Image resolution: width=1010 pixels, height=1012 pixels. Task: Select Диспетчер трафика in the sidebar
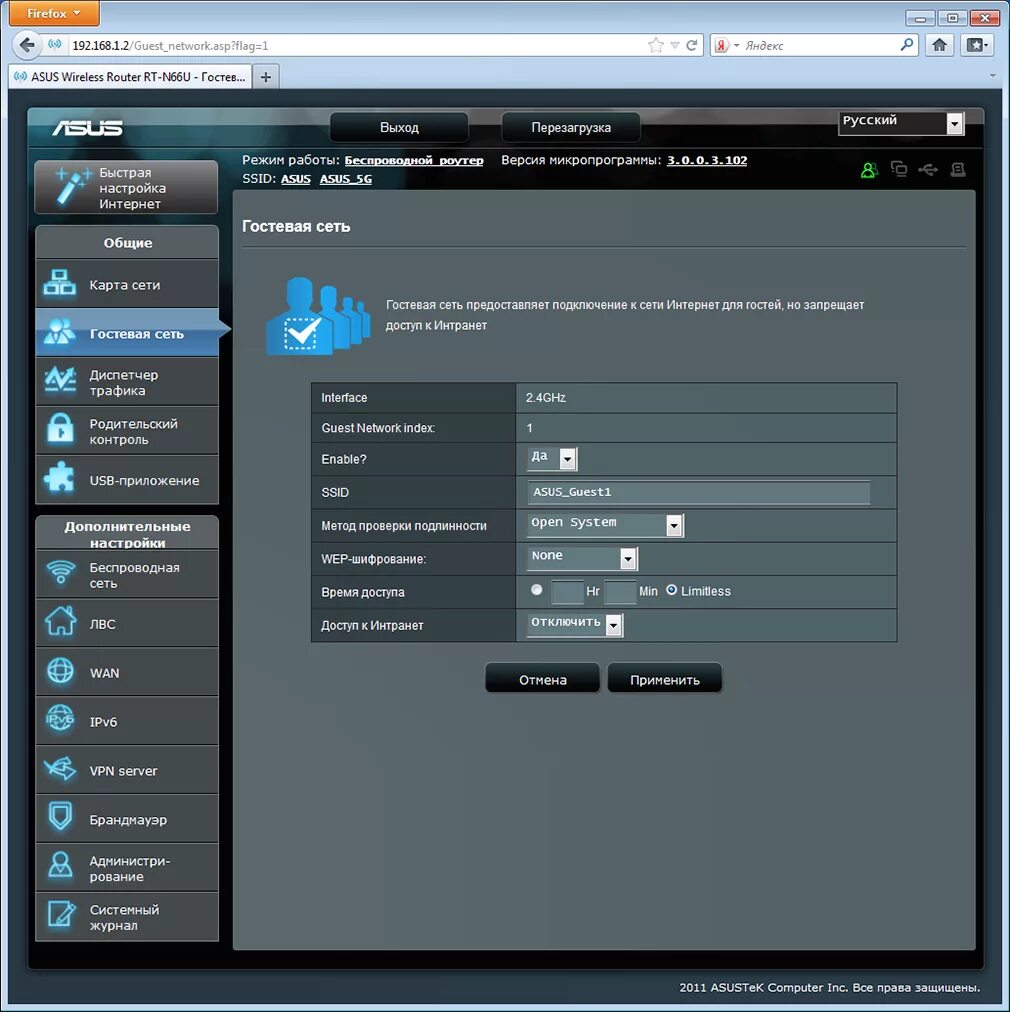coord(127,382)
